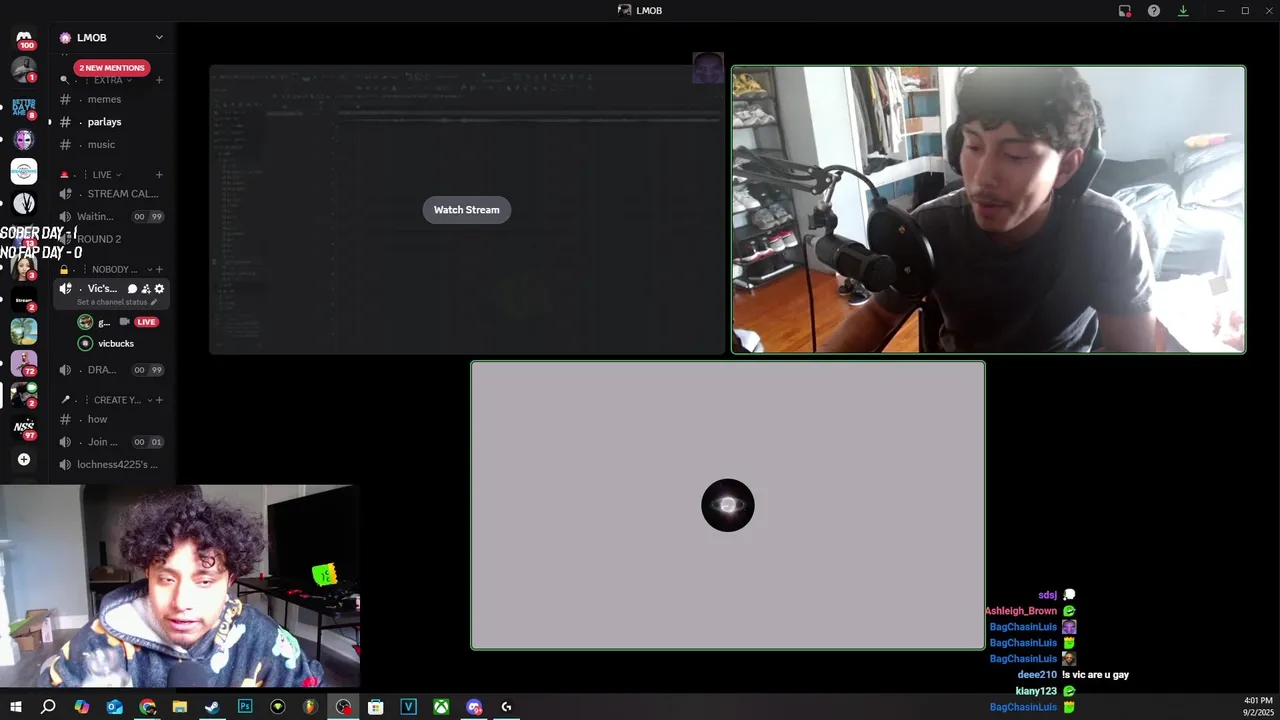1280x720 pixels.
Task: Open the taskbar clock and date
Action: [x=1258, y=707]
